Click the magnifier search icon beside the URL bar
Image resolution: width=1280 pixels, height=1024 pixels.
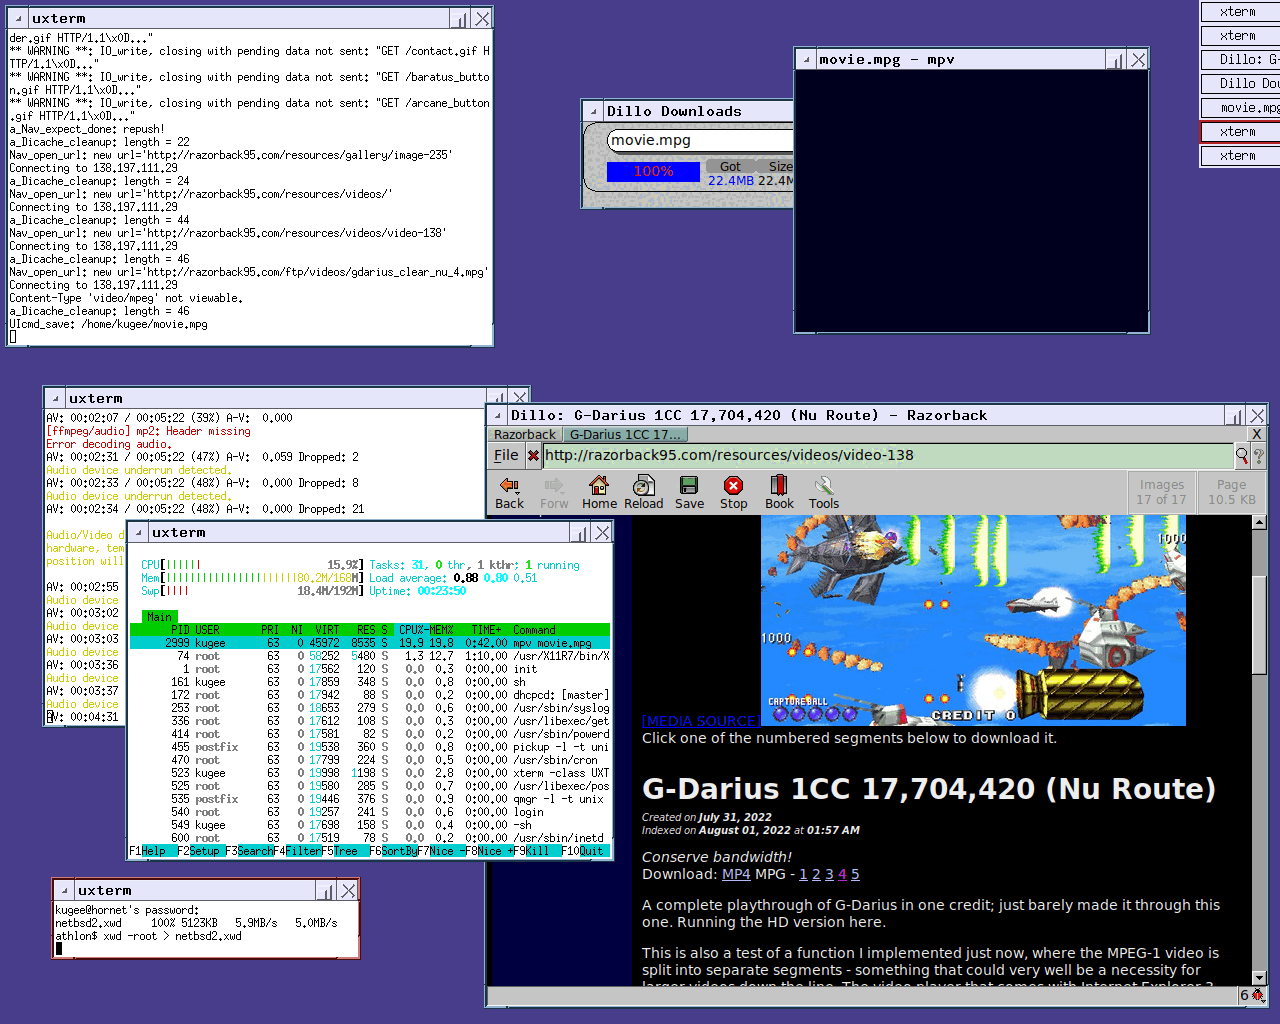click(1242, 456)
